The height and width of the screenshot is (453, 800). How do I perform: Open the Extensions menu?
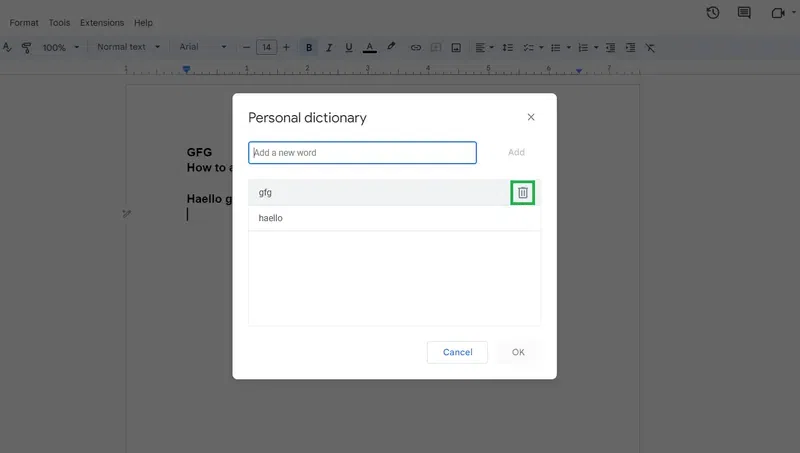tap(102, 22)
